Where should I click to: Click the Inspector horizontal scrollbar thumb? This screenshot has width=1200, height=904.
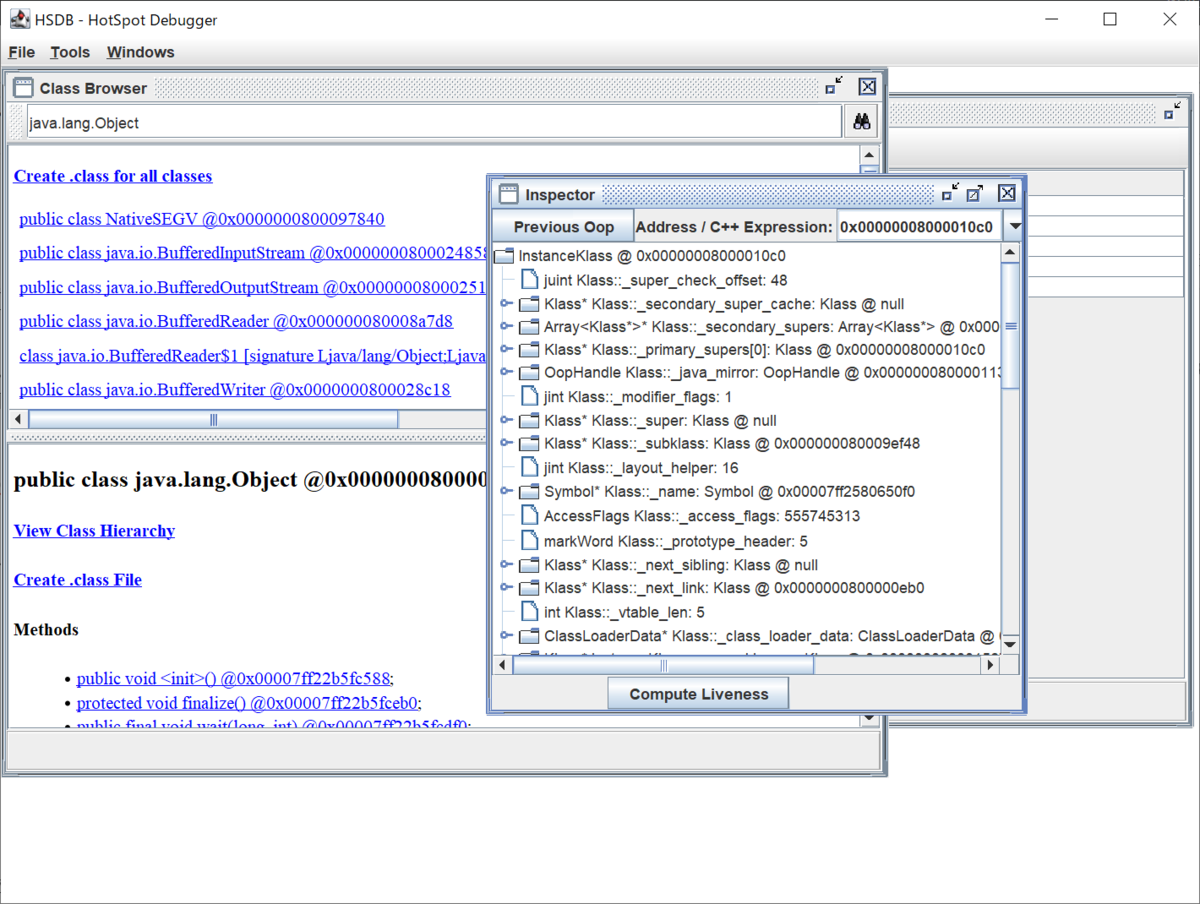coord(663,665)
